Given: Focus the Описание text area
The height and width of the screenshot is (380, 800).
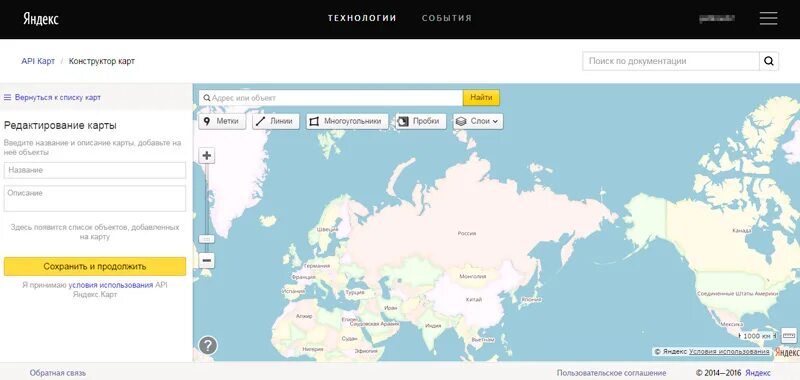Looking at the screenshot, I should point(95,198).
